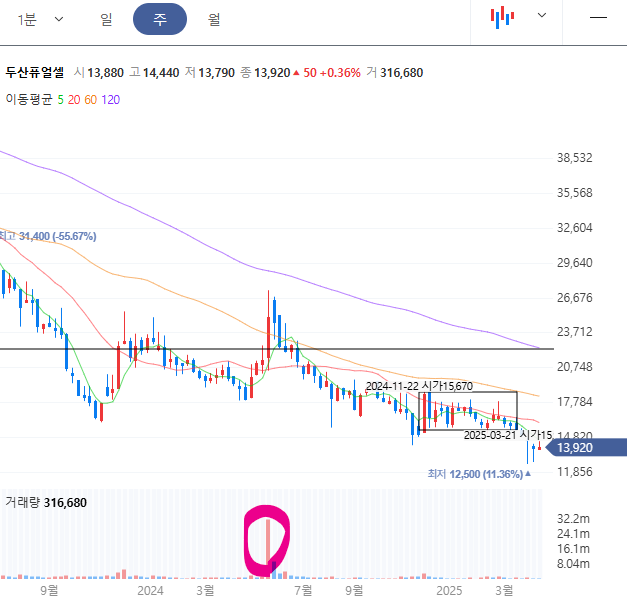
Task: Open the 1분 minute interval dropdown
Action: tap(40, 19)
